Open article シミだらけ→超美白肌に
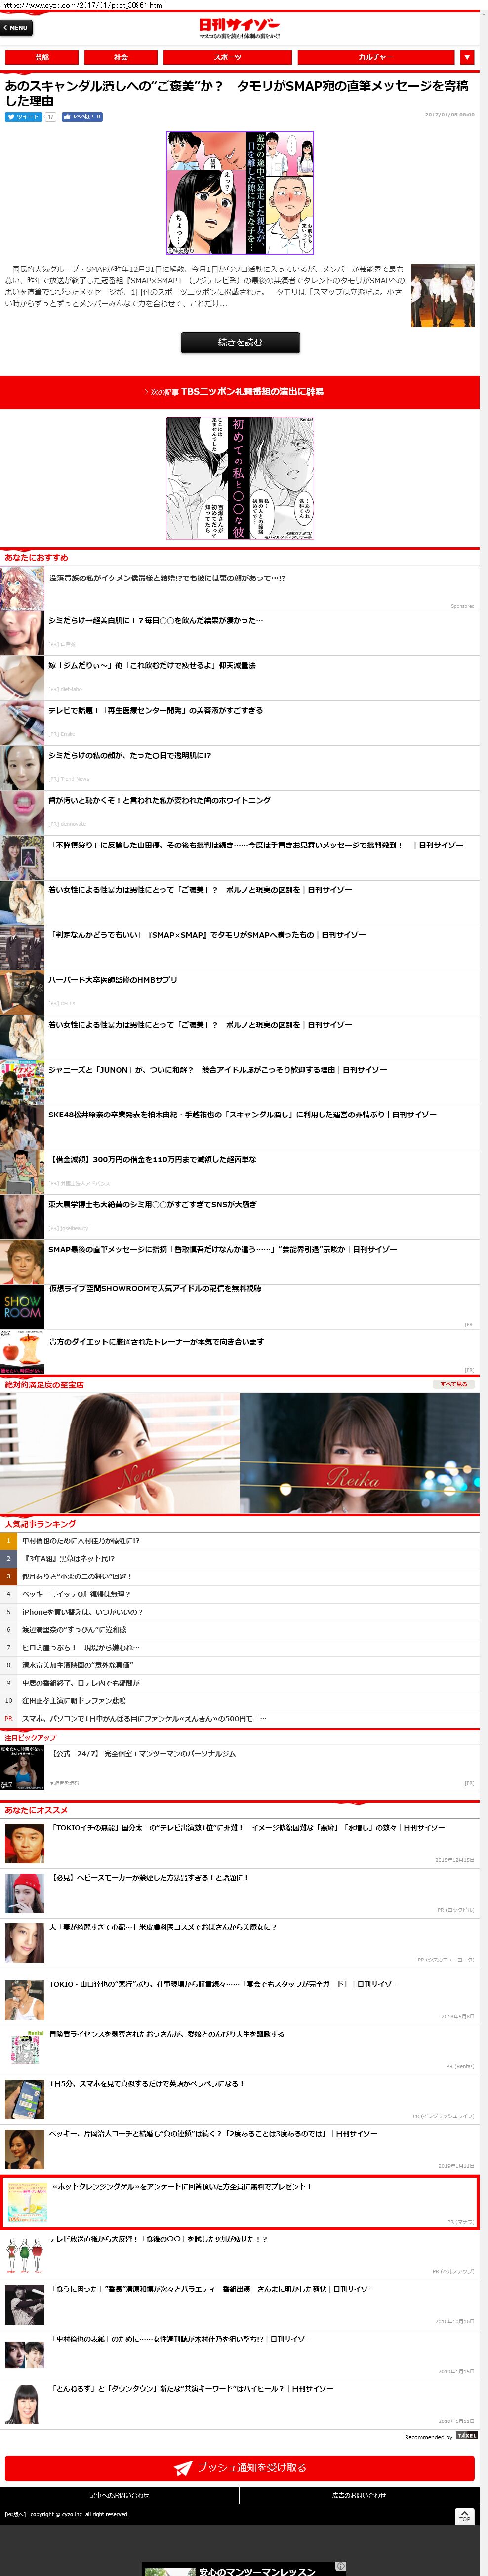Viewport: 488px width, 2576px height. point(156,620)
